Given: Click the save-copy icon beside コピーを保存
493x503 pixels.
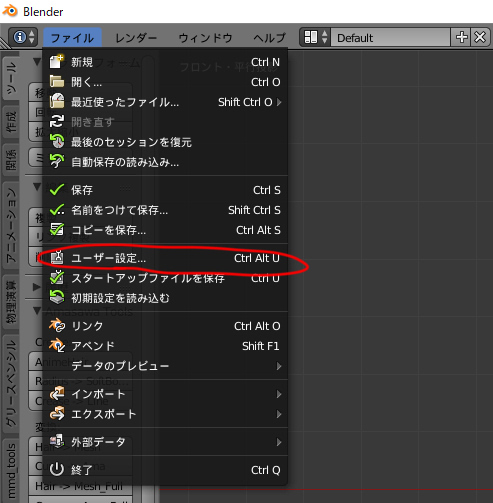Looking at the screenshot, I should [x=57, y=230].
